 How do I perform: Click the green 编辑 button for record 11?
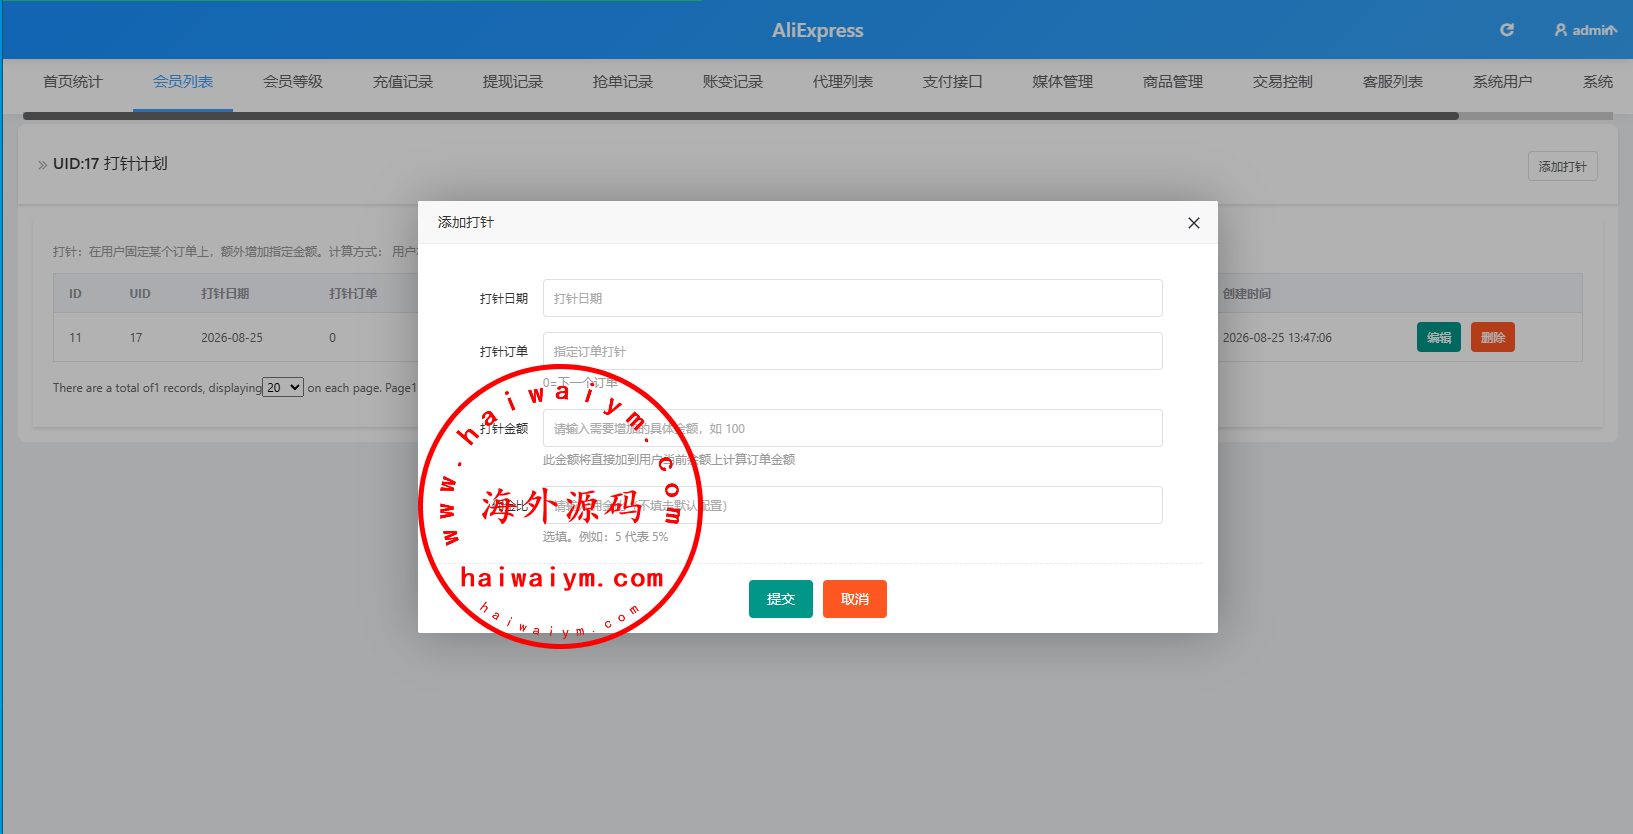pyautogui.click(x=1439, y=337)
